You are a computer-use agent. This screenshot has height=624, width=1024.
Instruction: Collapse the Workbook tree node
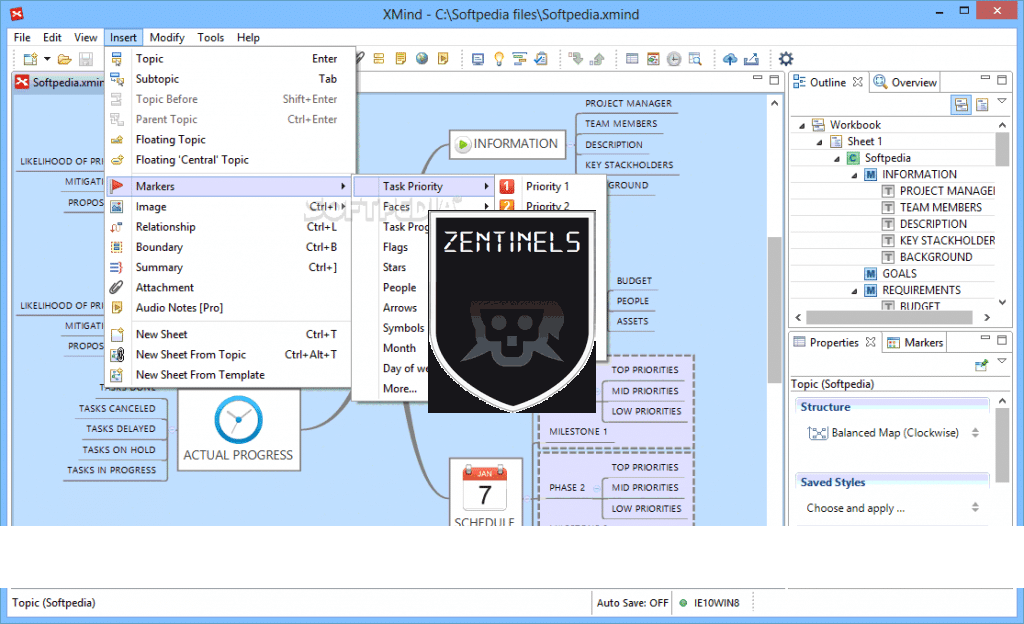803,125
